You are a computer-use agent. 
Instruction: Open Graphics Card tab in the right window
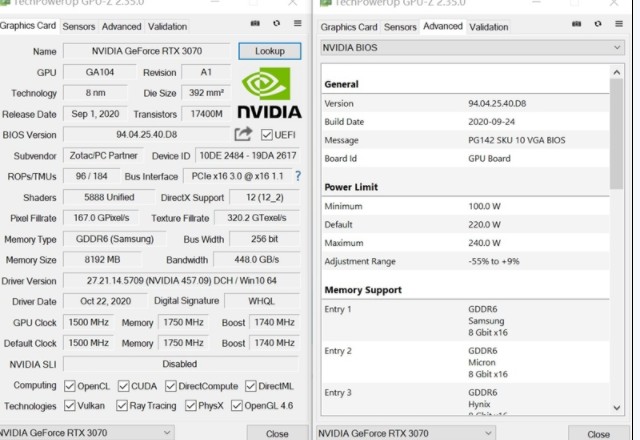(x=349, y=27)
